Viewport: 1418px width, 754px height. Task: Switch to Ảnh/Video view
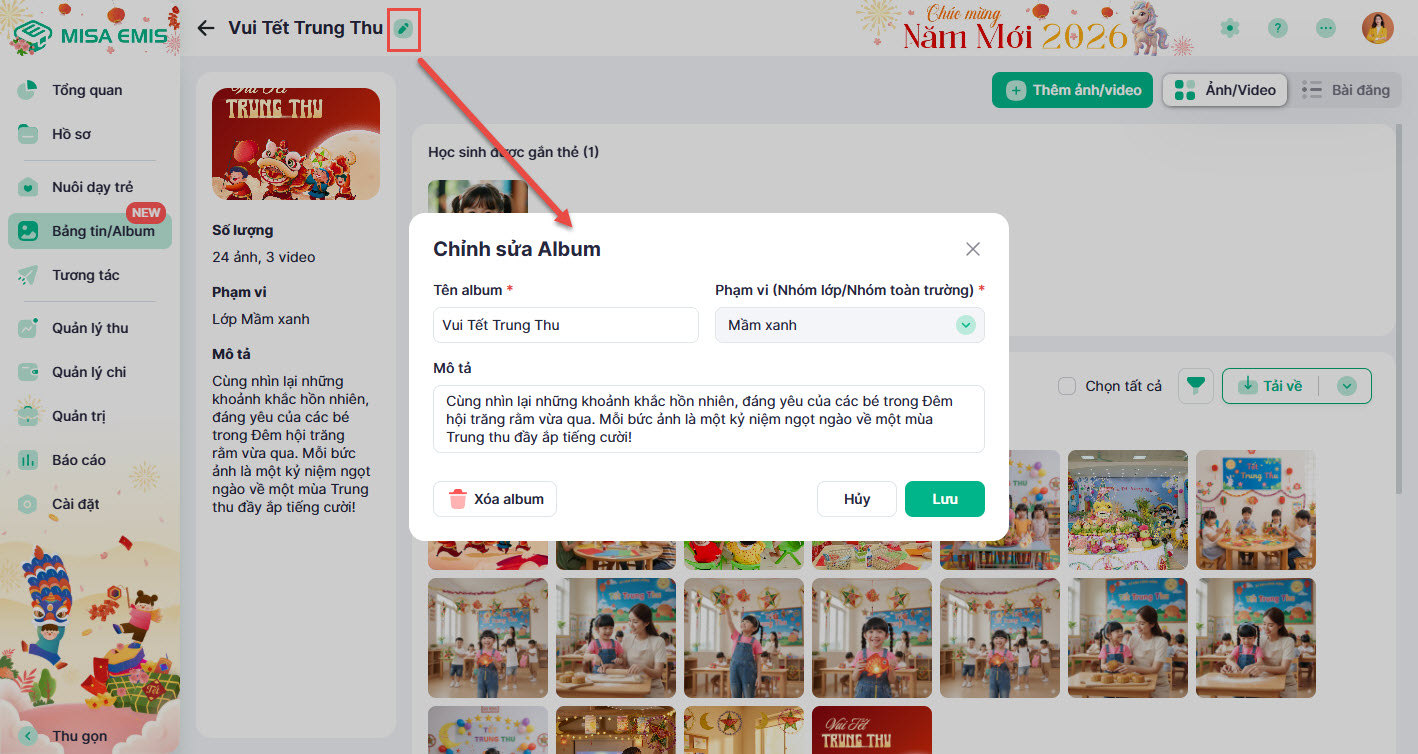(1226, 90)
